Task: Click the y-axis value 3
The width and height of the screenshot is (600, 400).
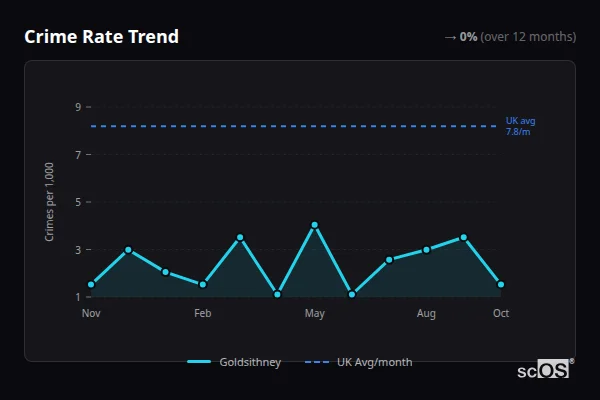Action: pyautogui.click(x=78, y=250)
